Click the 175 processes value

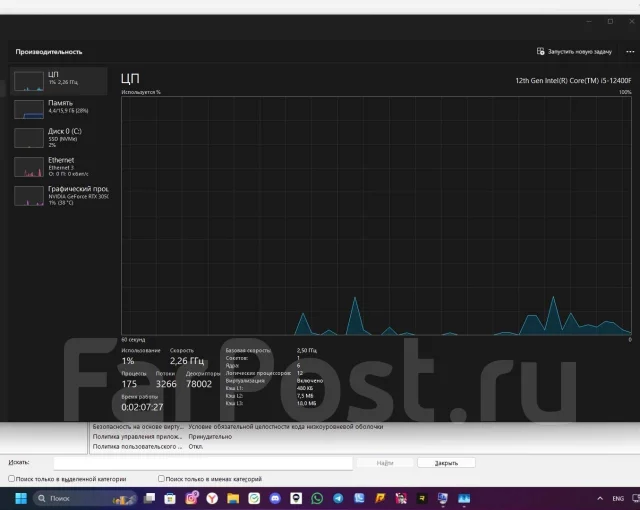pyautogui.click(x=129, y=384)
